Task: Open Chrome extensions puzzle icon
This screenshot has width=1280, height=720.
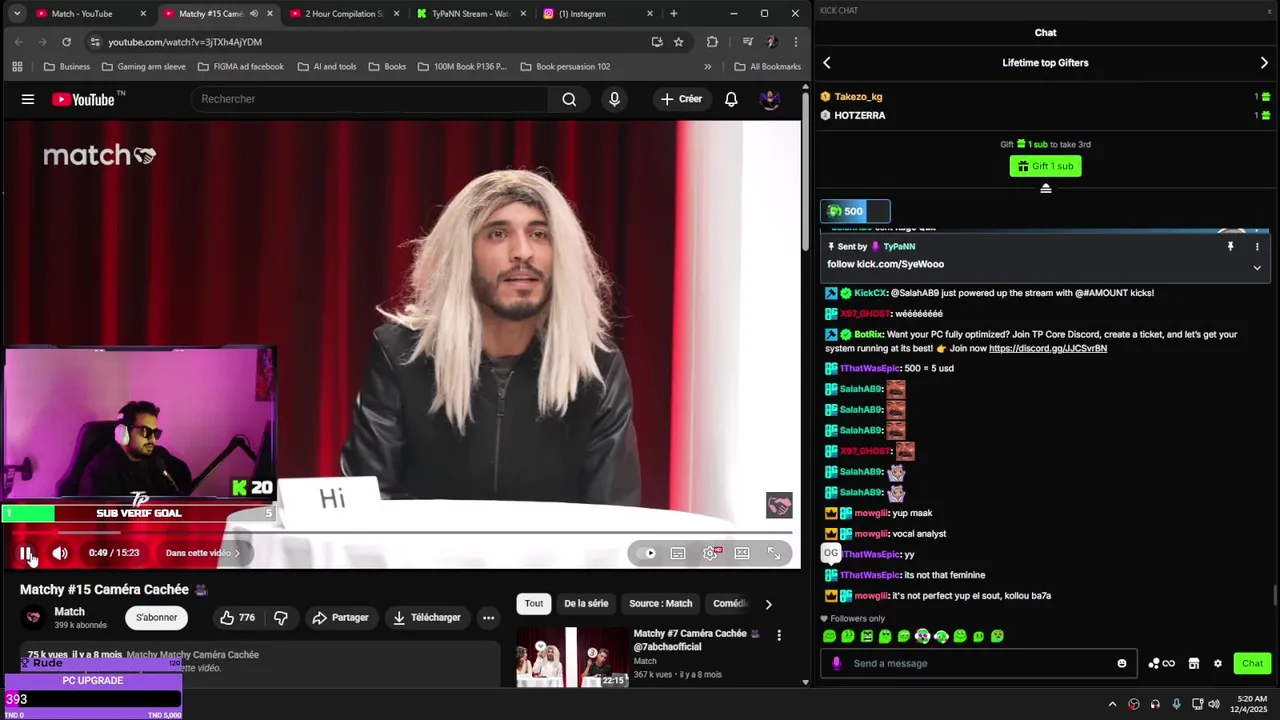Action: (x=712, y=42)
